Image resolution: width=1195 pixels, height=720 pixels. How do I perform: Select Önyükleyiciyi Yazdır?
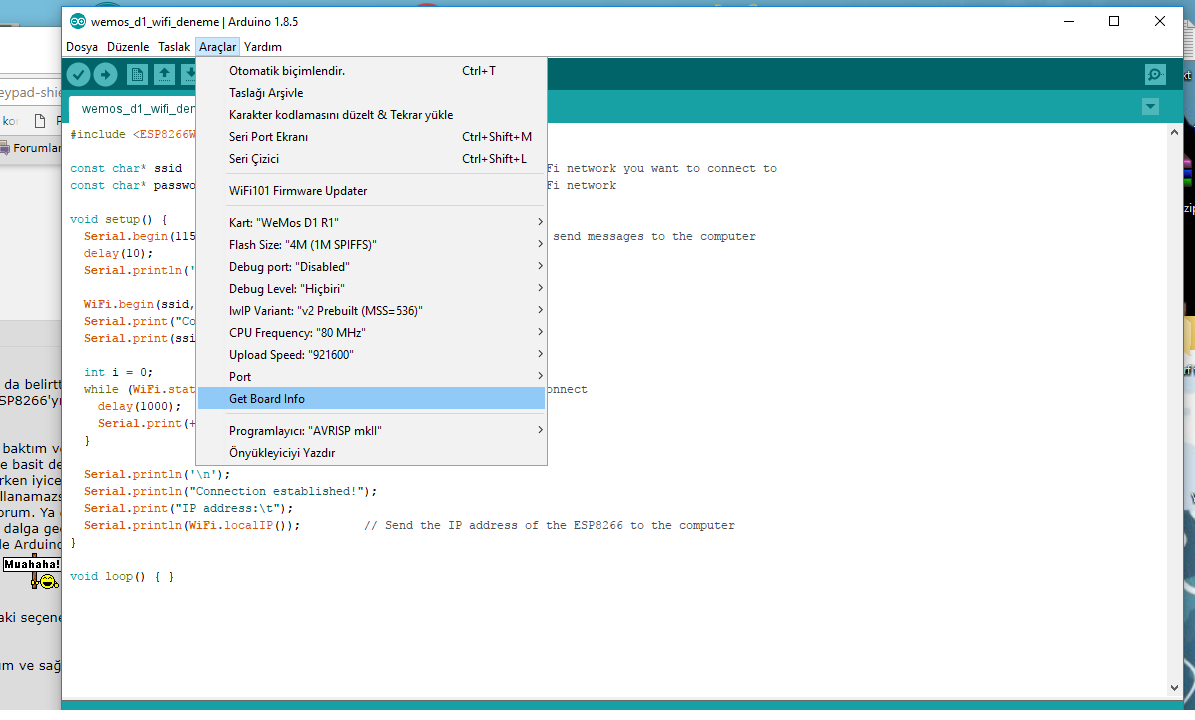(x=371, y=453)
